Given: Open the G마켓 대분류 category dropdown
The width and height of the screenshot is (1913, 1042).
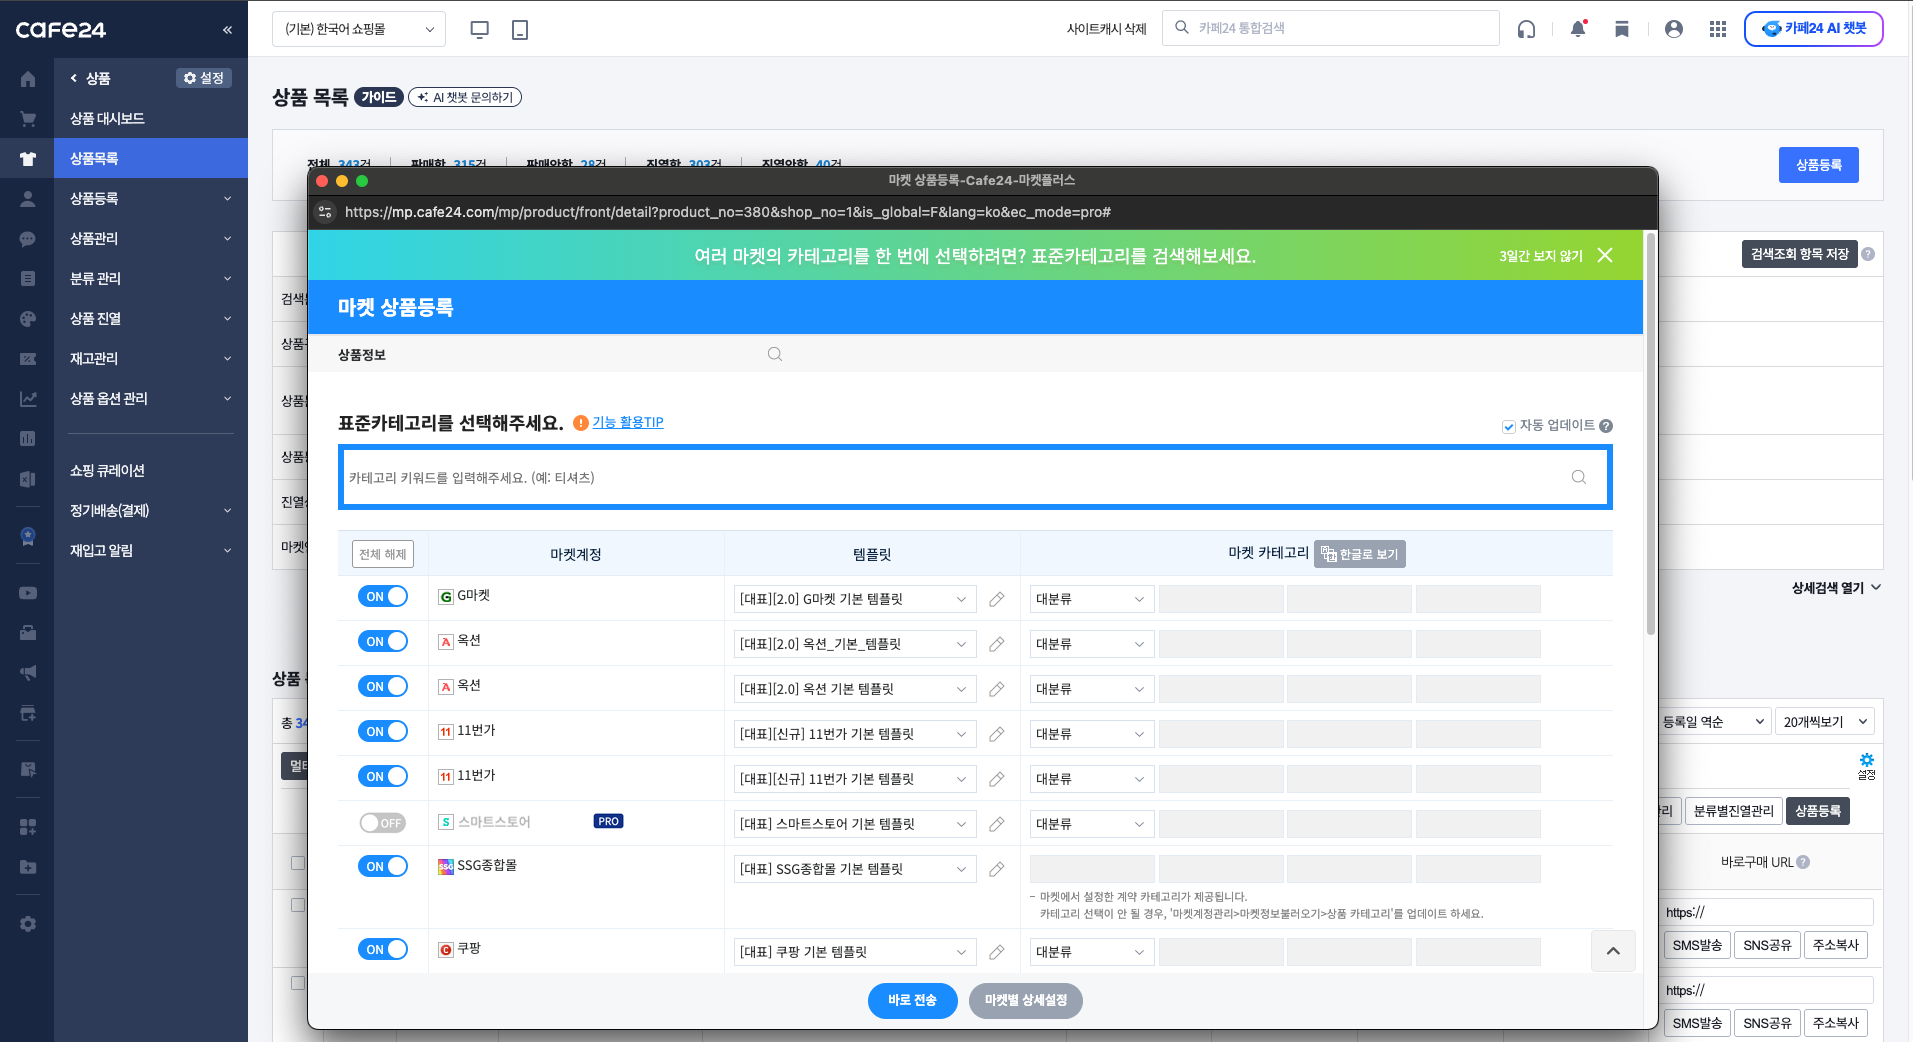Looking at the screenshot, I should click(1092, 599).
